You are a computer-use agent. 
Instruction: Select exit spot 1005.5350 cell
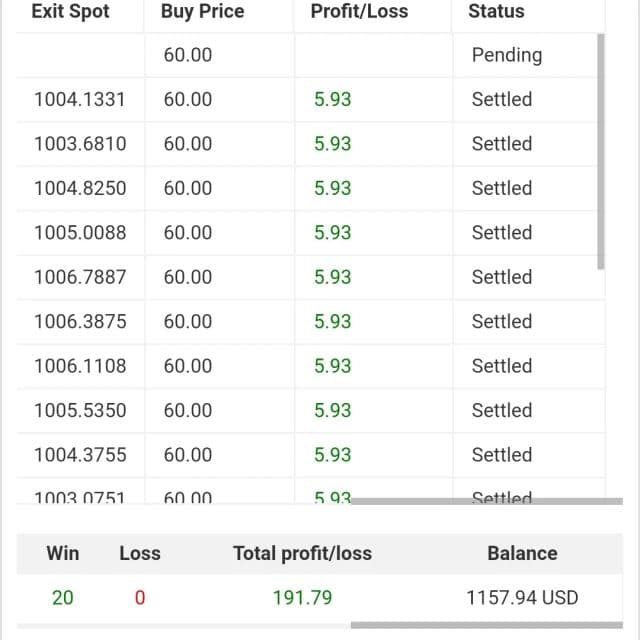[x=80, y=411]
